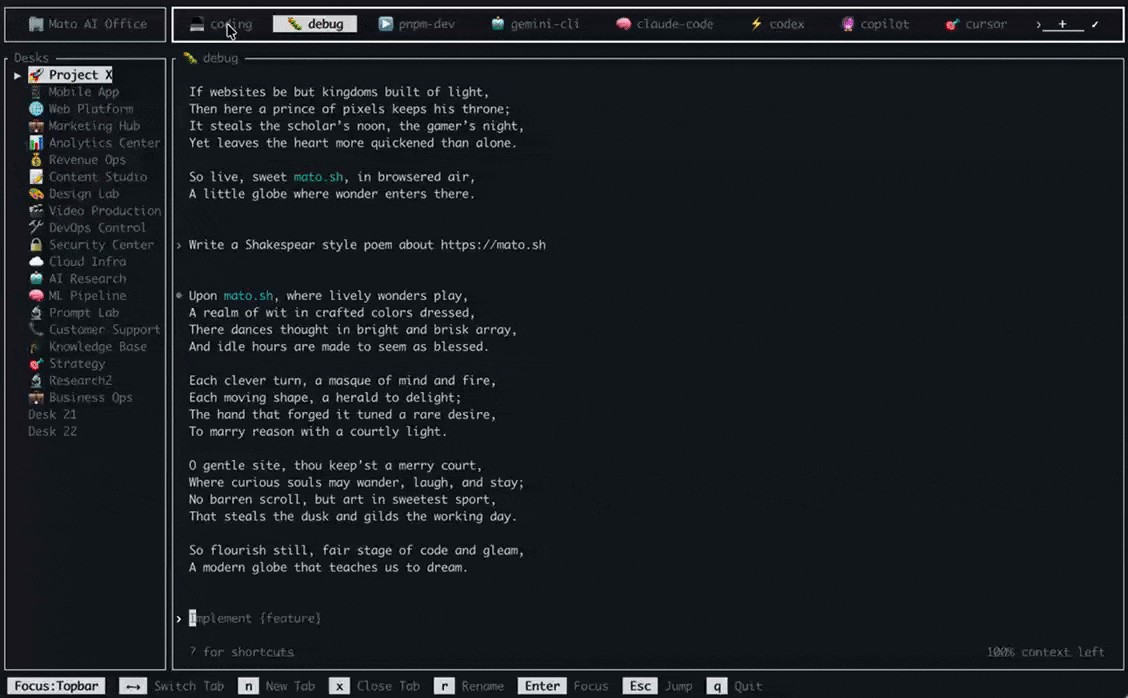The width and height of the screenshot is (1128, 698).
Task: Click the padlock icon for Security Center
Action: point(36,245)
